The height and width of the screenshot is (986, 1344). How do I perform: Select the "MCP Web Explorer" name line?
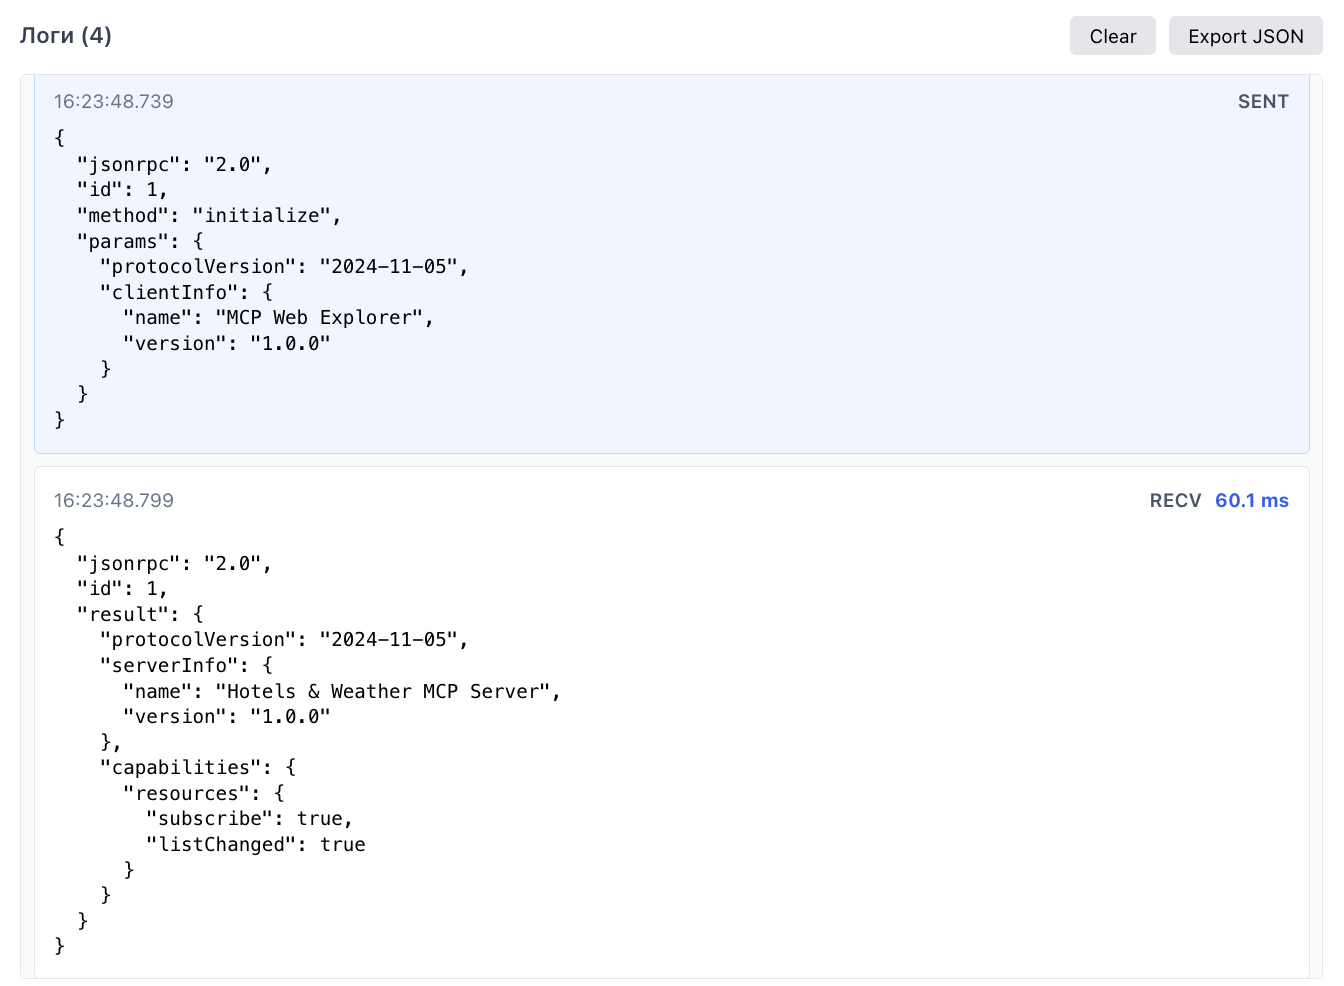tap(278, 317)
